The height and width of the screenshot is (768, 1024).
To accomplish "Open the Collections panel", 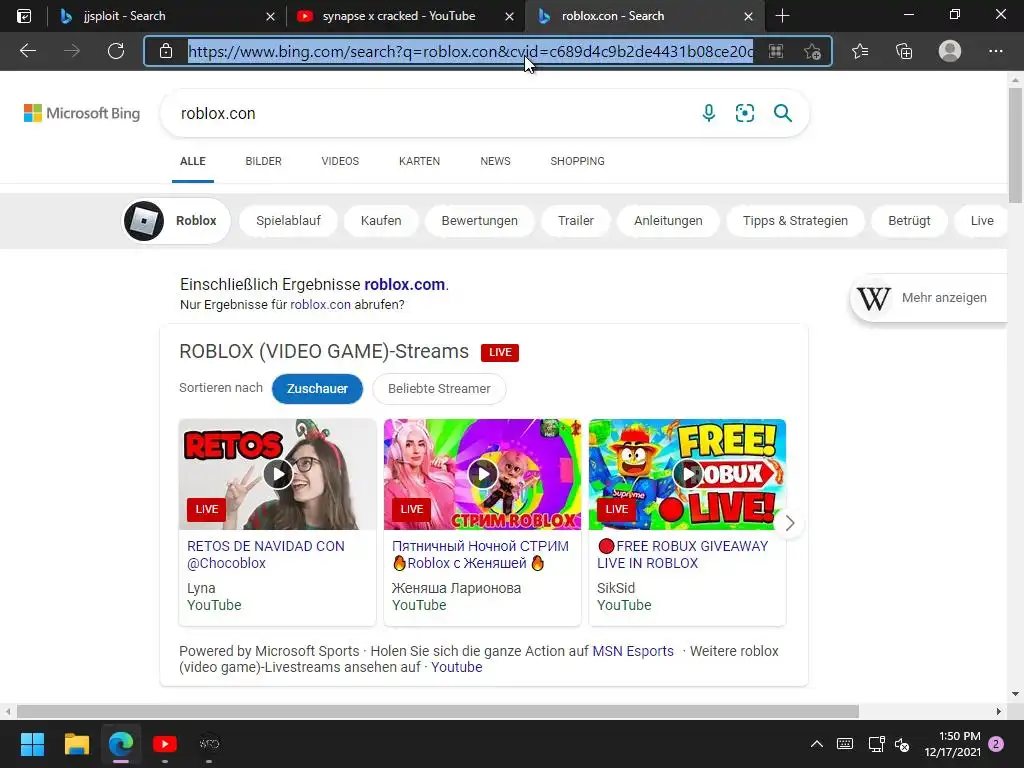I will 904,51.
